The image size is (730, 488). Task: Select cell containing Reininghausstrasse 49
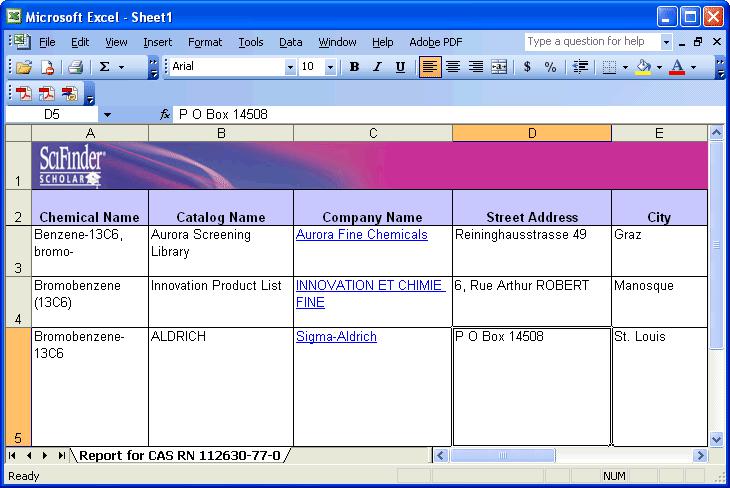point(532,251)
